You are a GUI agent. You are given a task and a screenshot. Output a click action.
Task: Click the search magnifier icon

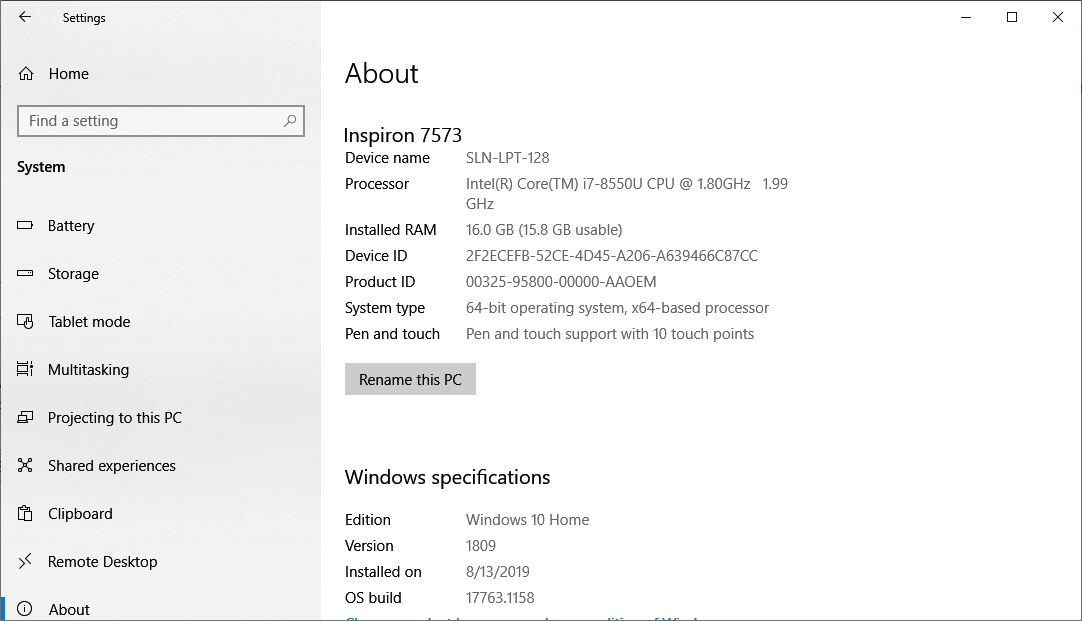point(290,121)
